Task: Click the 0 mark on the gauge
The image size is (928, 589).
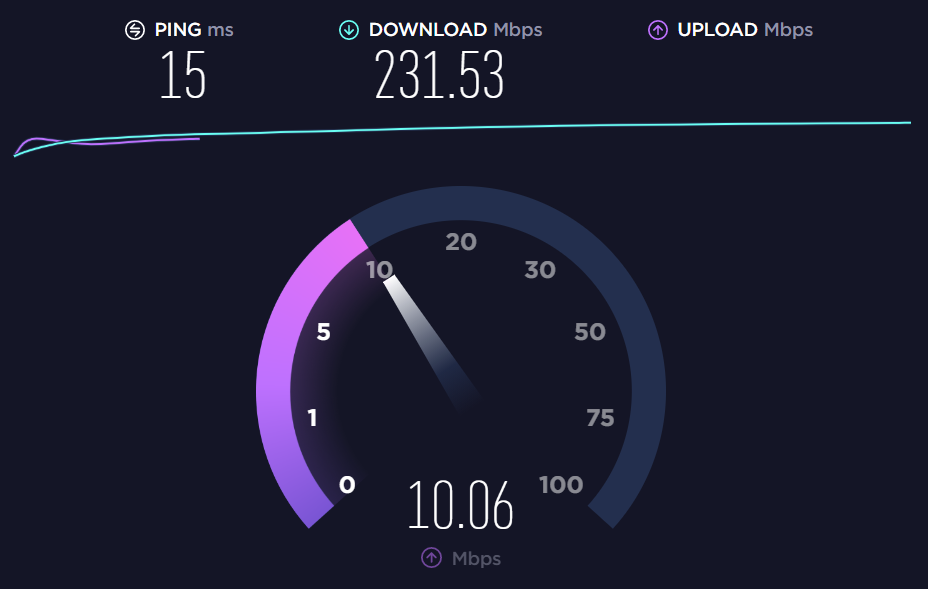Action: click(x=347, y=485)
